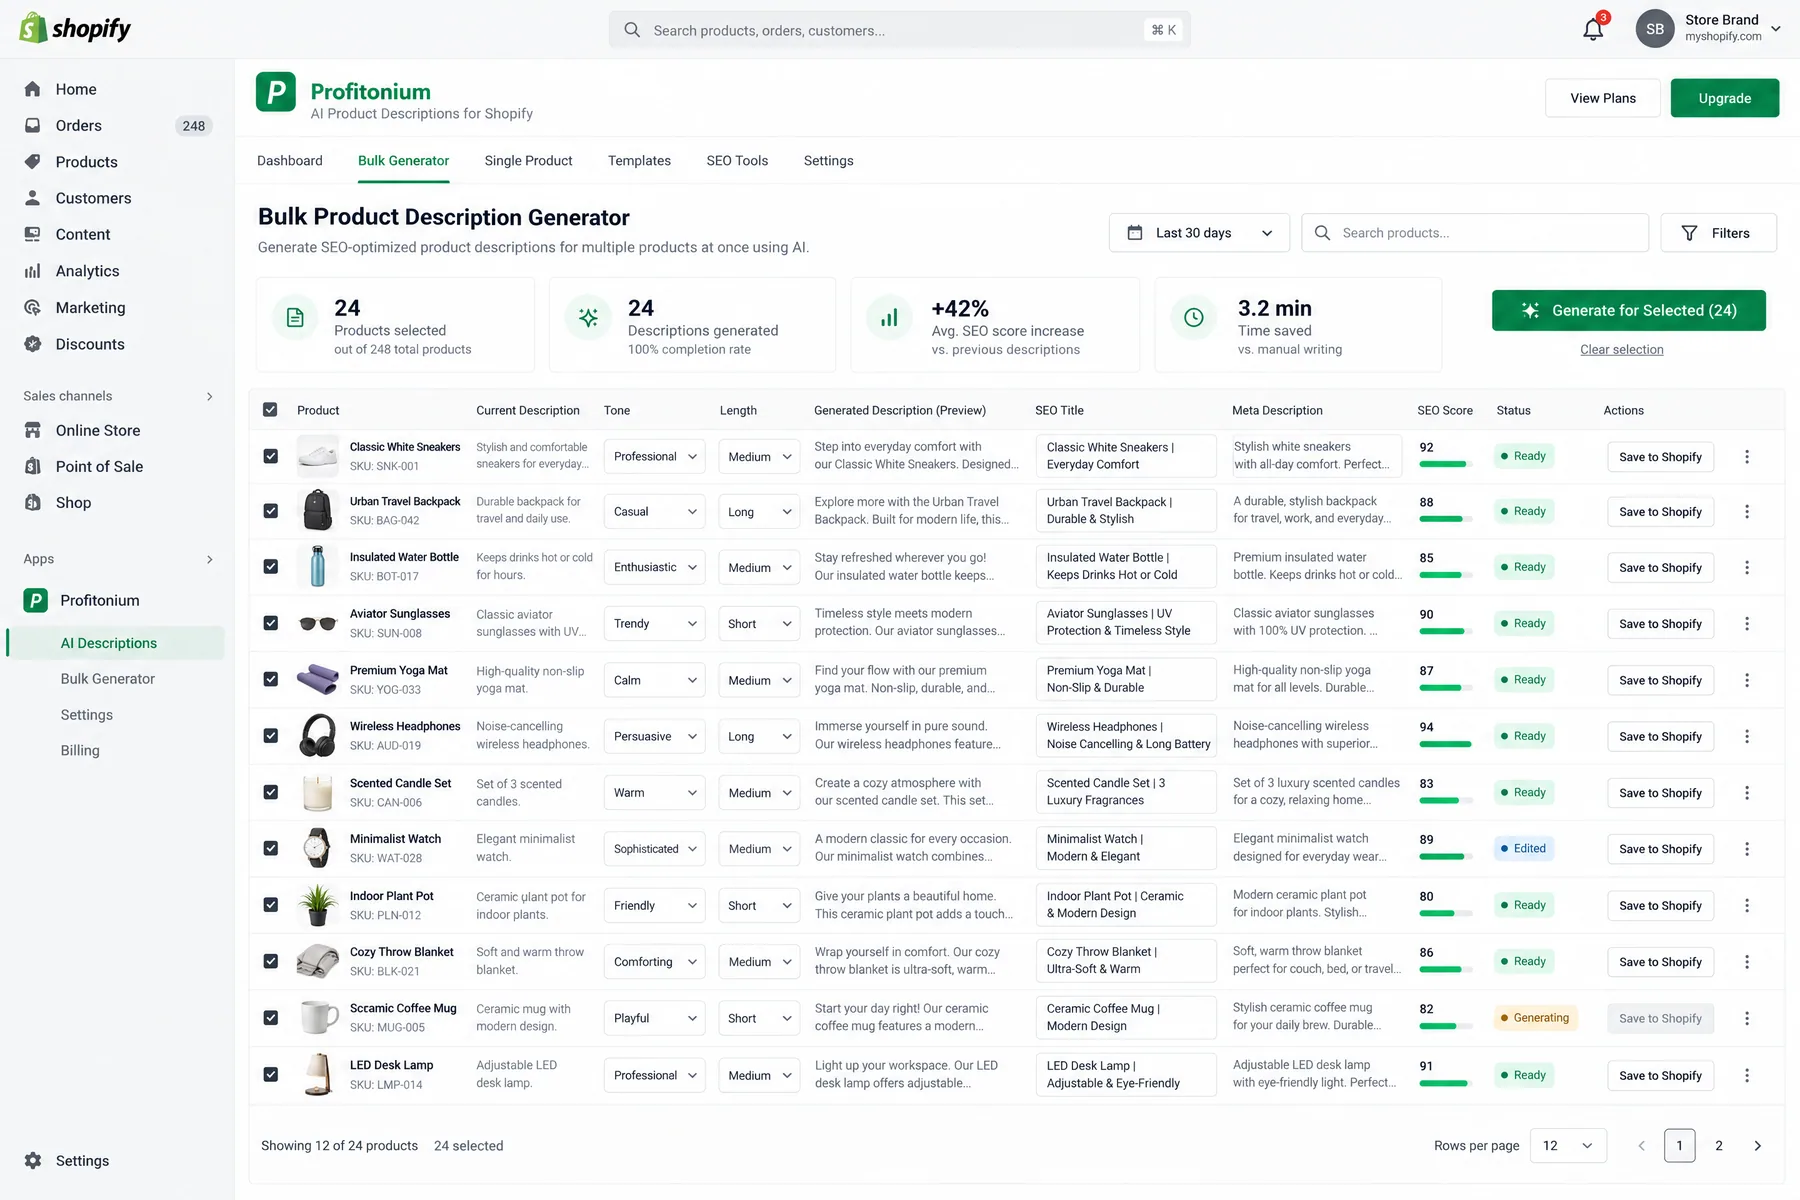This screenshot has width=1800, height=1200.
Task: Open more actions for Classic White Sneakers
Action: (1747, 456)
